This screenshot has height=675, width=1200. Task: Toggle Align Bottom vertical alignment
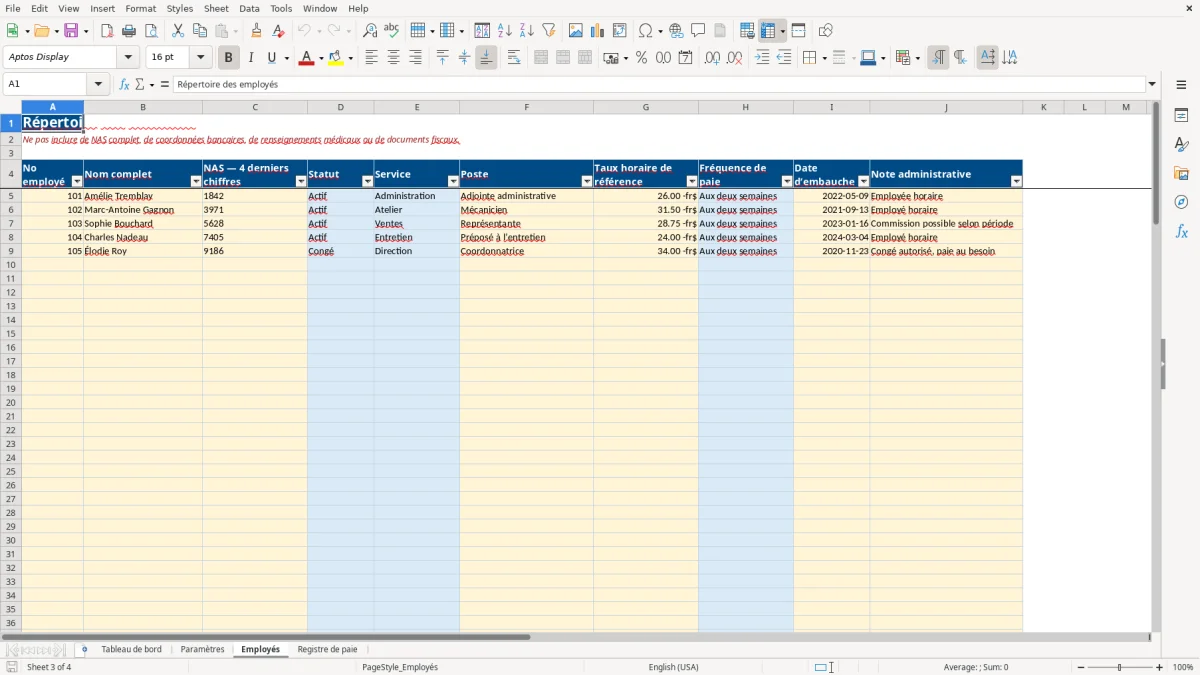click(486, 58)
